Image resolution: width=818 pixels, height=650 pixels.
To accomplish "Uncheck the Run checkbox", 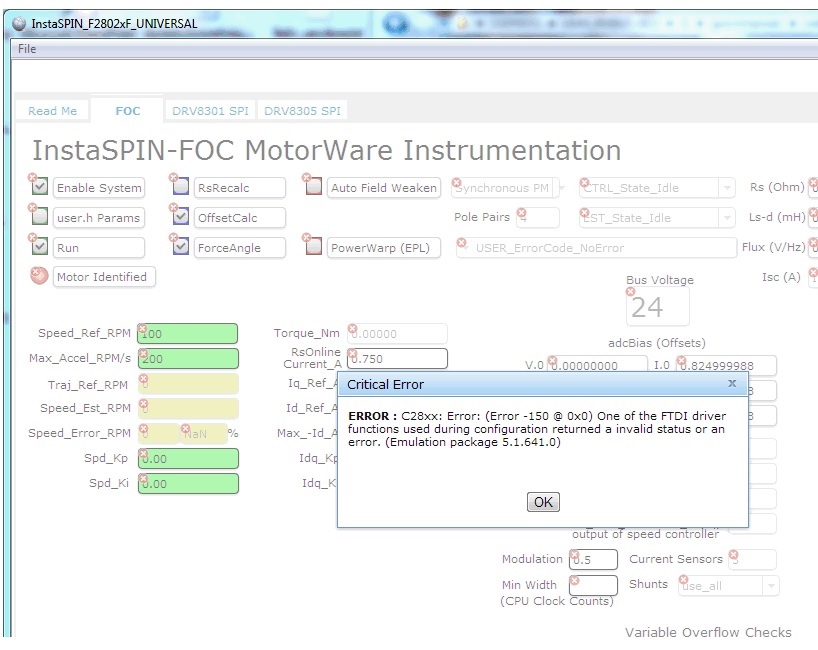I will [40, 247].
